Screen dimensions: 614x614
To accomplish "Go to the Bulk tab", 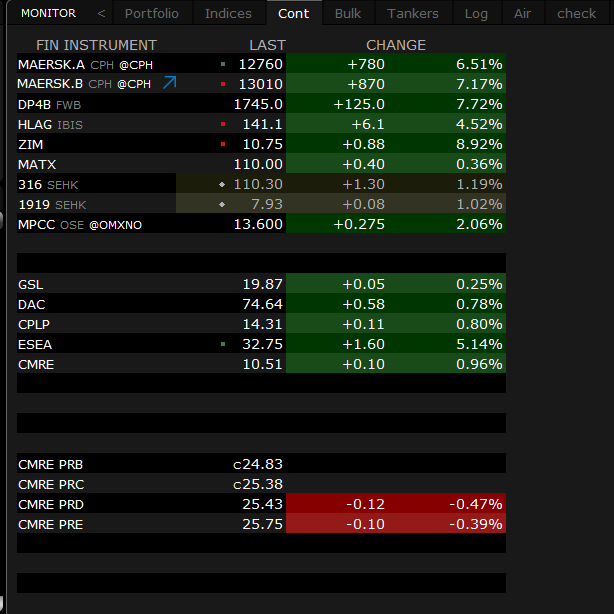I will tap(348, 14).
